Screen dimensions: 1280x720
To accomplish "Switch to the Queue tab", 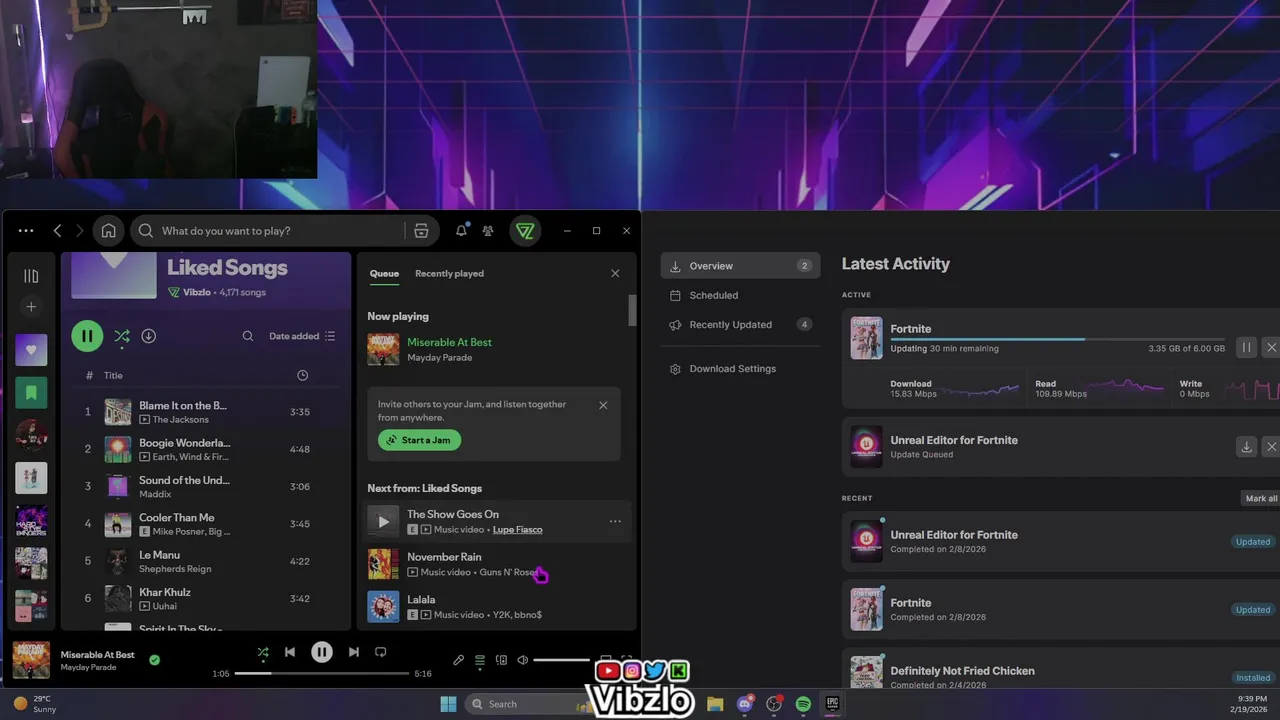I will [384, 273].
